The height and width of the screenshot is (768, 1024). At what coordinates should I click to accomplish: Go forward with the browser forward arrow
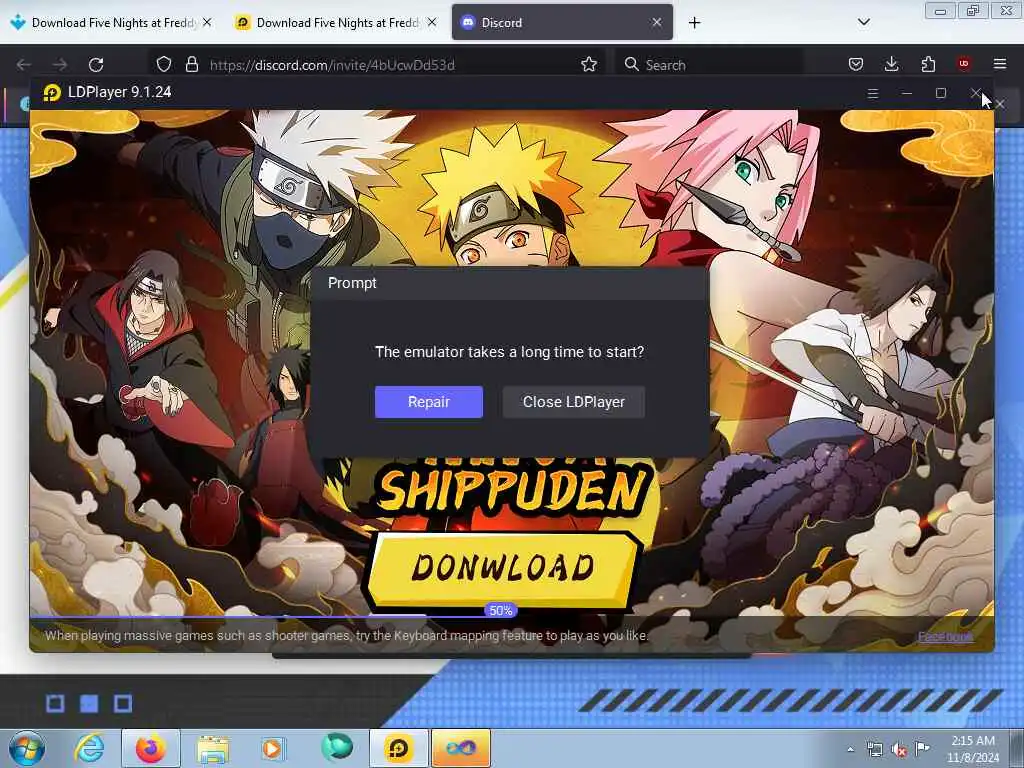point(60,64)
